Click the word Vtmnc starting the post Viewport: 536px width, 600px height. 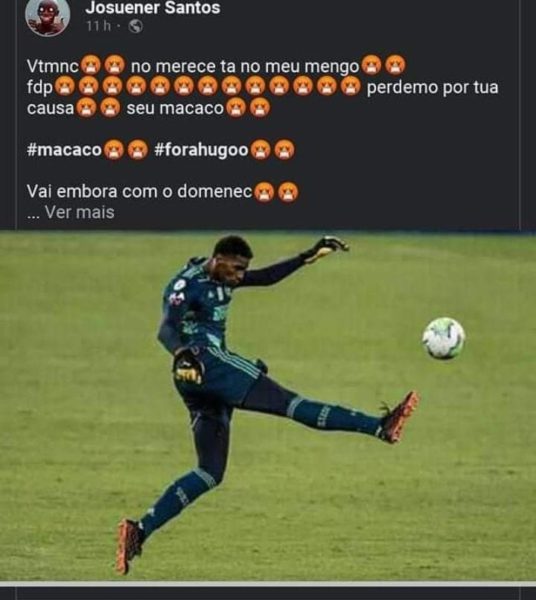52,67
